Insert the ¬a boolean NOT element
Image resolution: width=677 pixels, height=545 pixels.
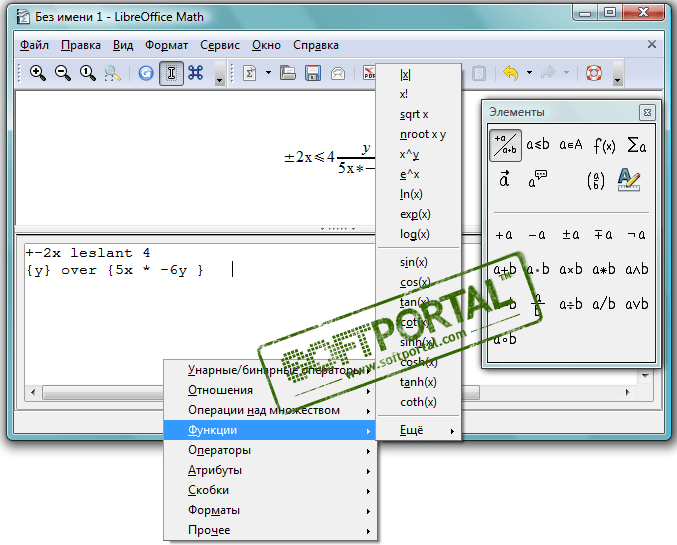click(636, 235)
